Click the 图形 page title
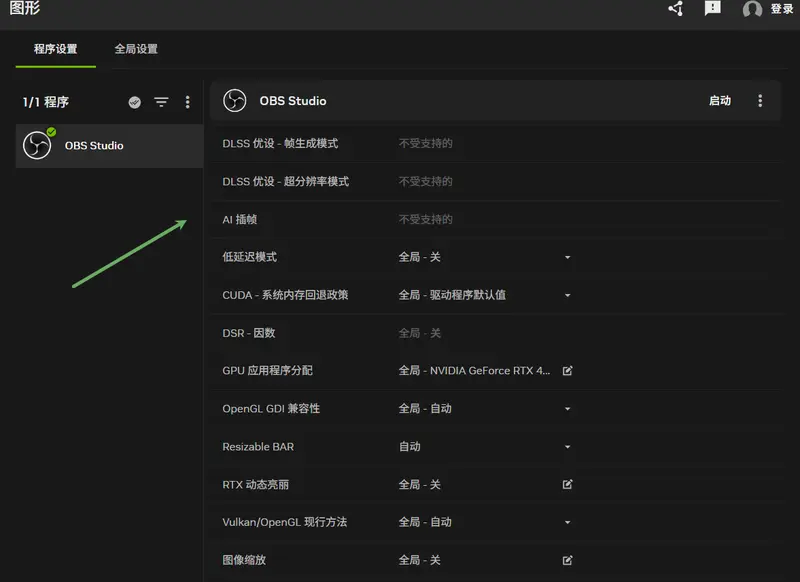Viewport: 800px width, 582px height. point(24,8)
